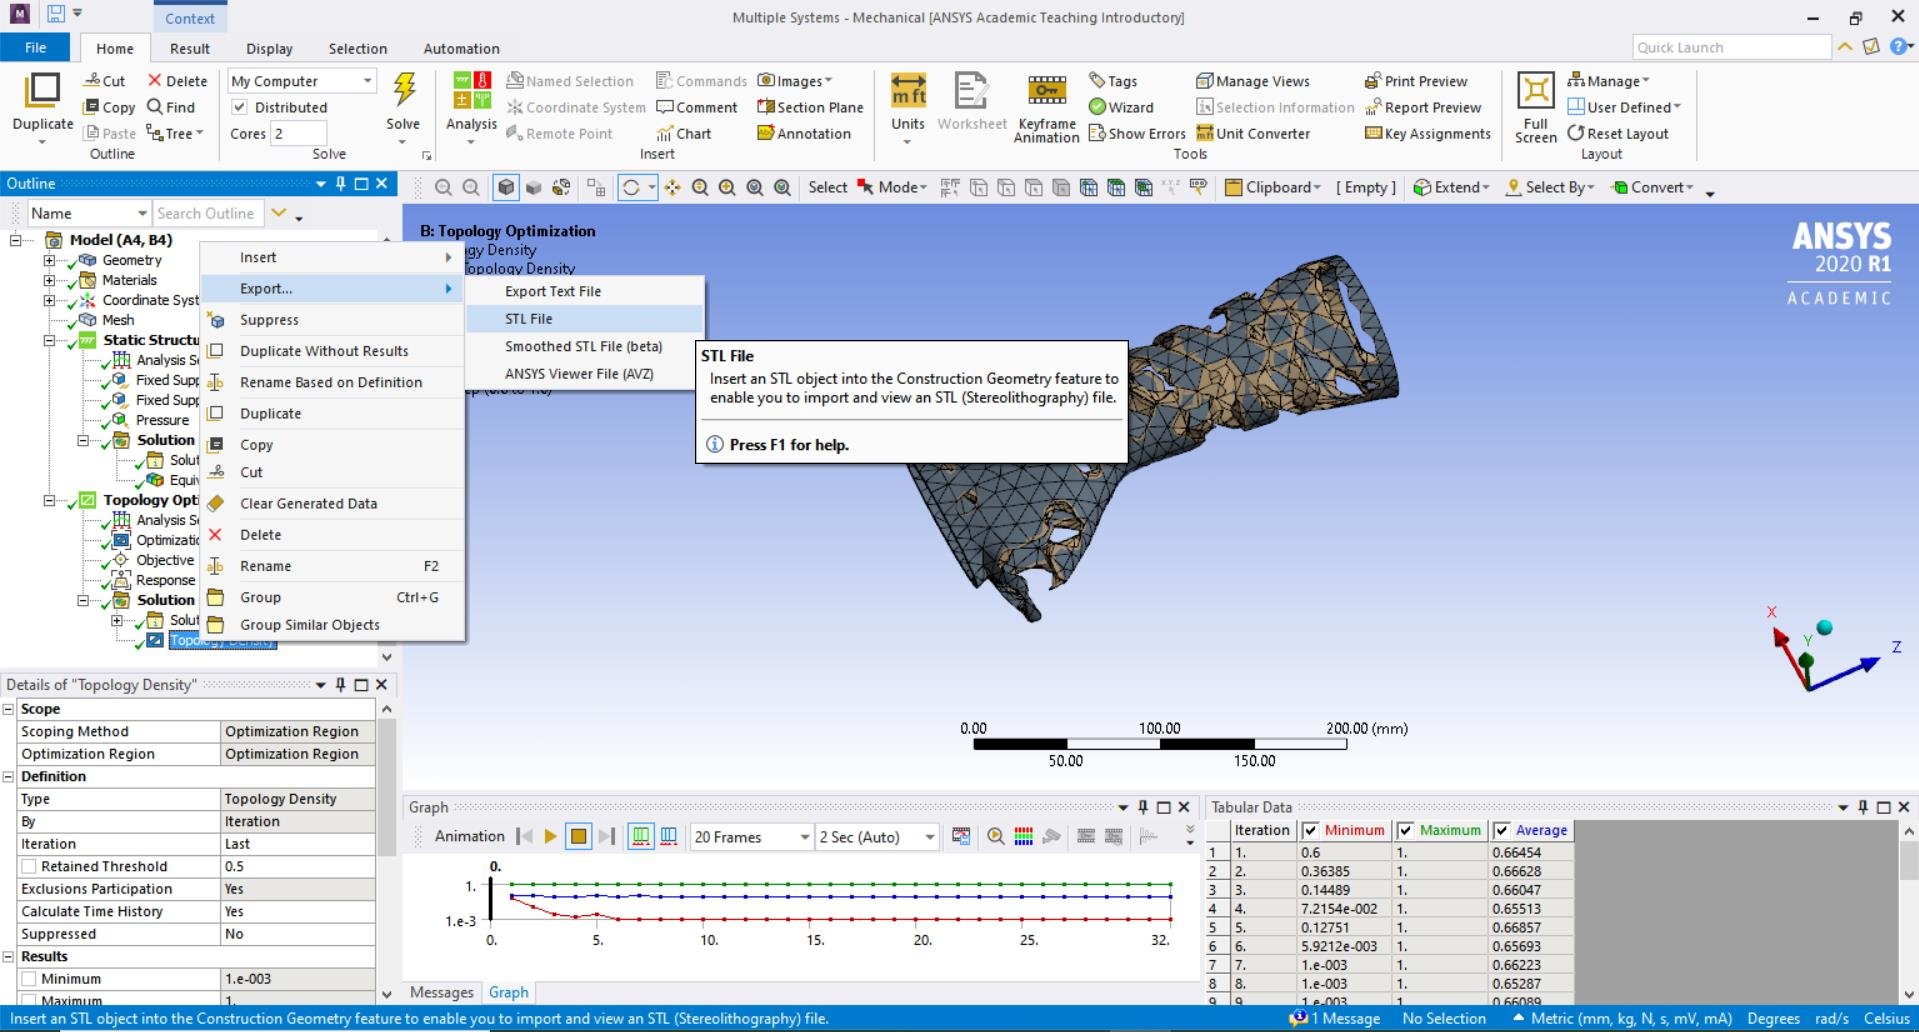Viewport: 1919px width, 1032px height.
Task: Toggle the Minimum results checkbox in Details
Action: 29,979
